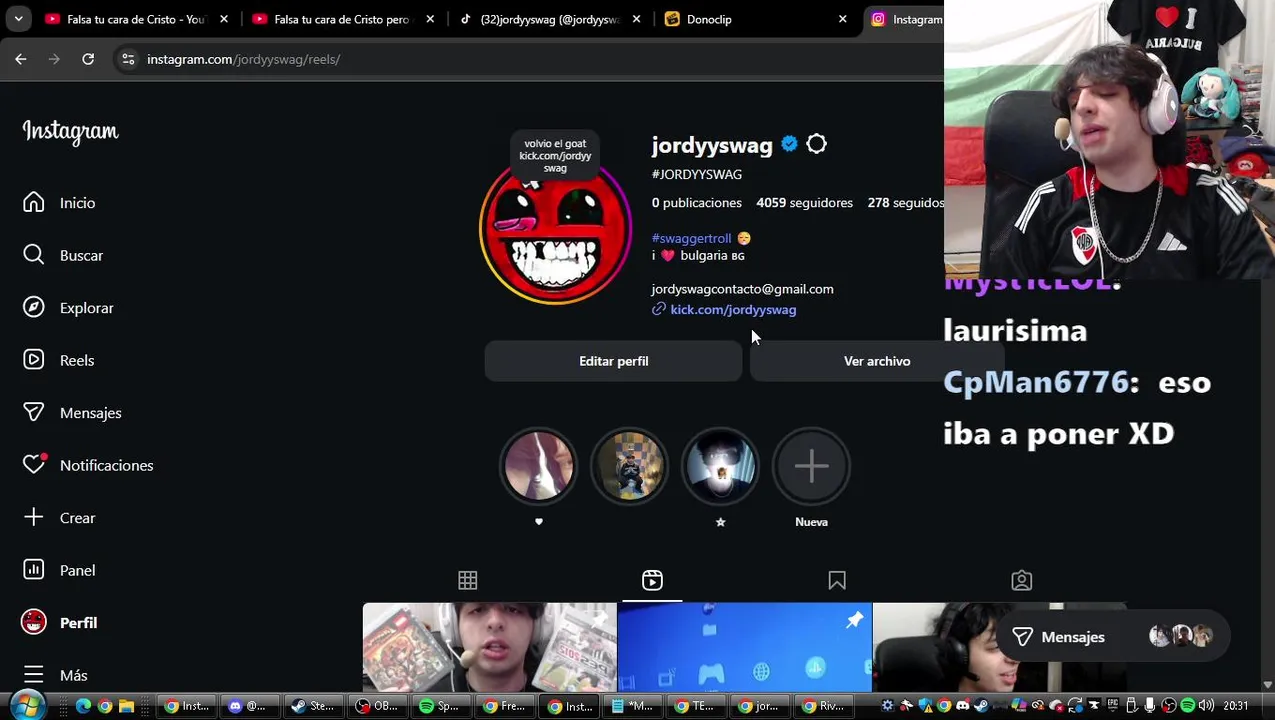Image resolution: width=1275 pixels, height=720 pixels.
Task: Reload the Instagram page
Action: [88, 59]
